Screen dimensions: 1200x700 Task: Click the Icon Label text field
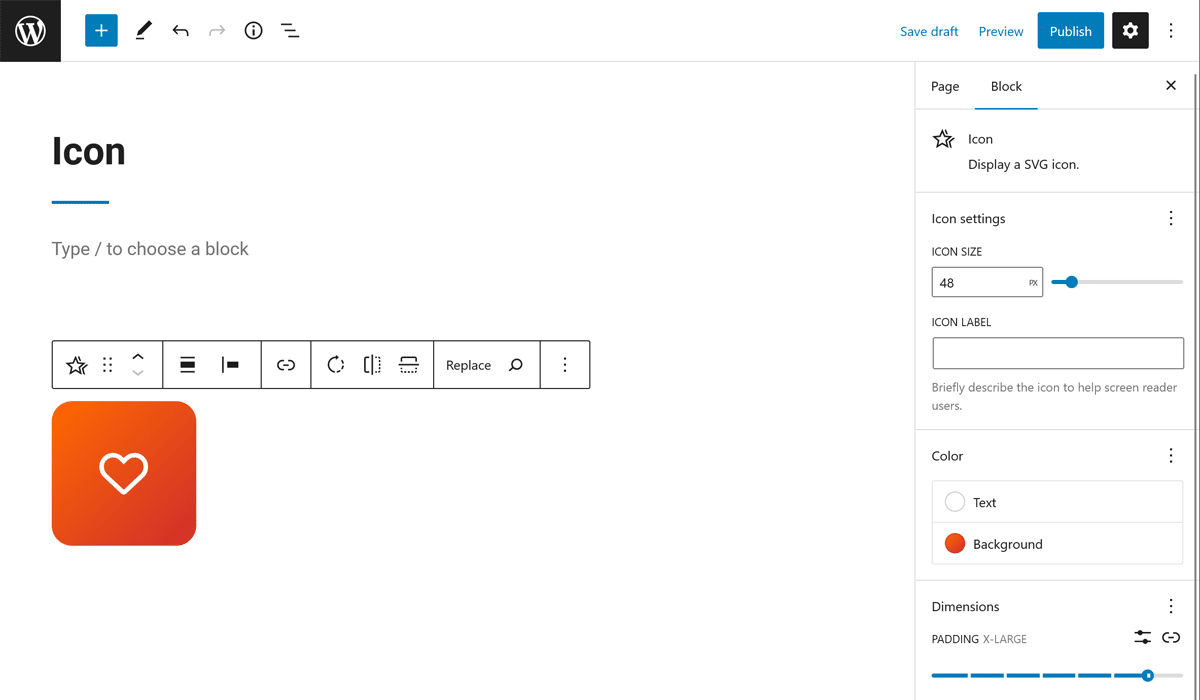(x=1058, y=353)
